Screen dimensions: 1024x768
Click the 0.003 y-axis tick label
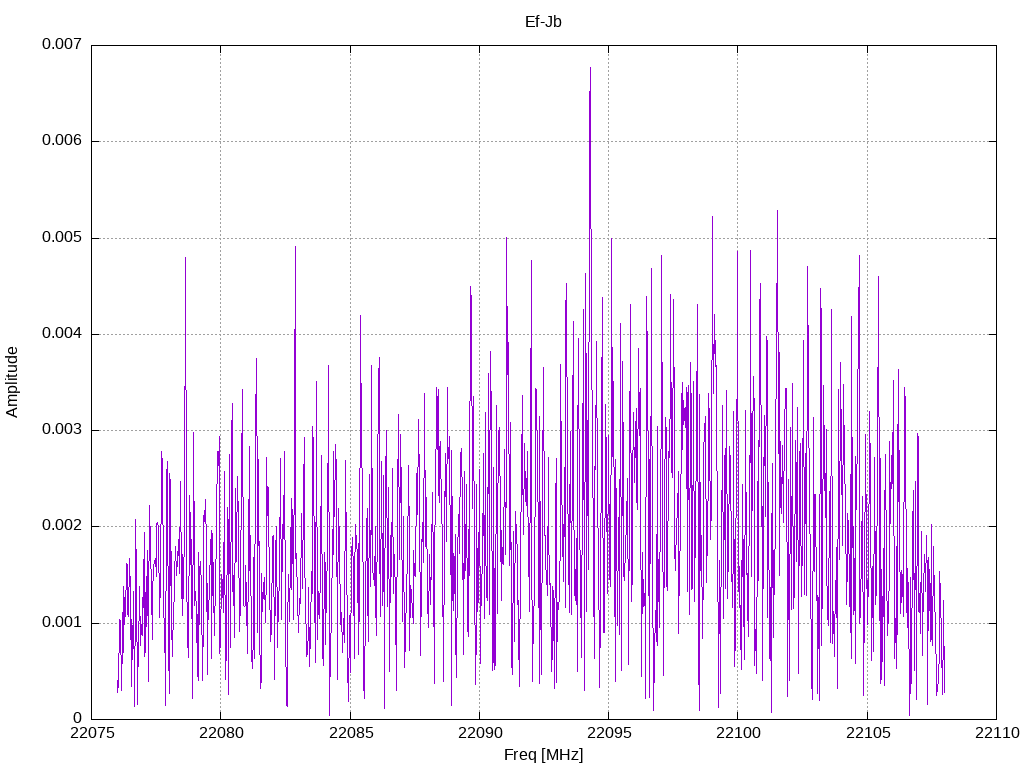coord(62,430)
